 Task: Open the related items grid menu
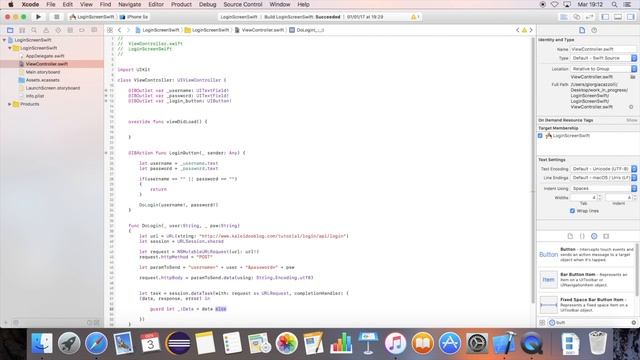point(110,30)
